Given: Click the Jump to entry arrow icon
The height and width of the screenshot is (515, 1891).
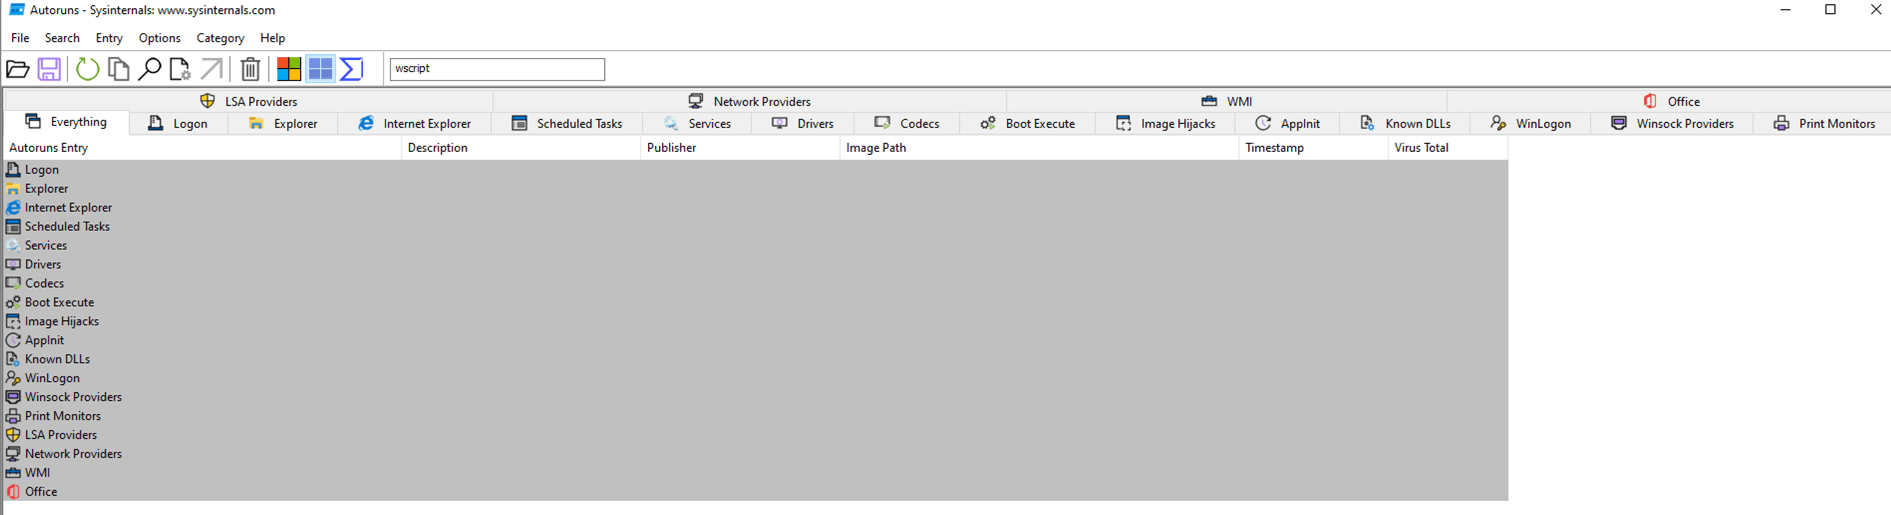Looking at the screenshot, I should point(212,69).
